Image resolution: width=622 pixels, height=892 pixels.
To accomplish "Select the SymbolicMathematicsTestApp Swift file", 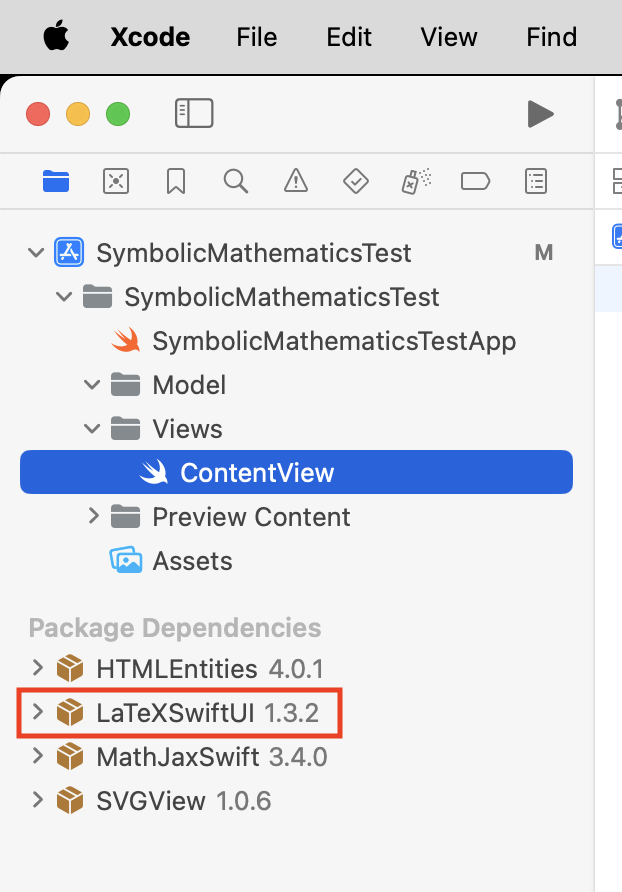I will tap(333, 341).
